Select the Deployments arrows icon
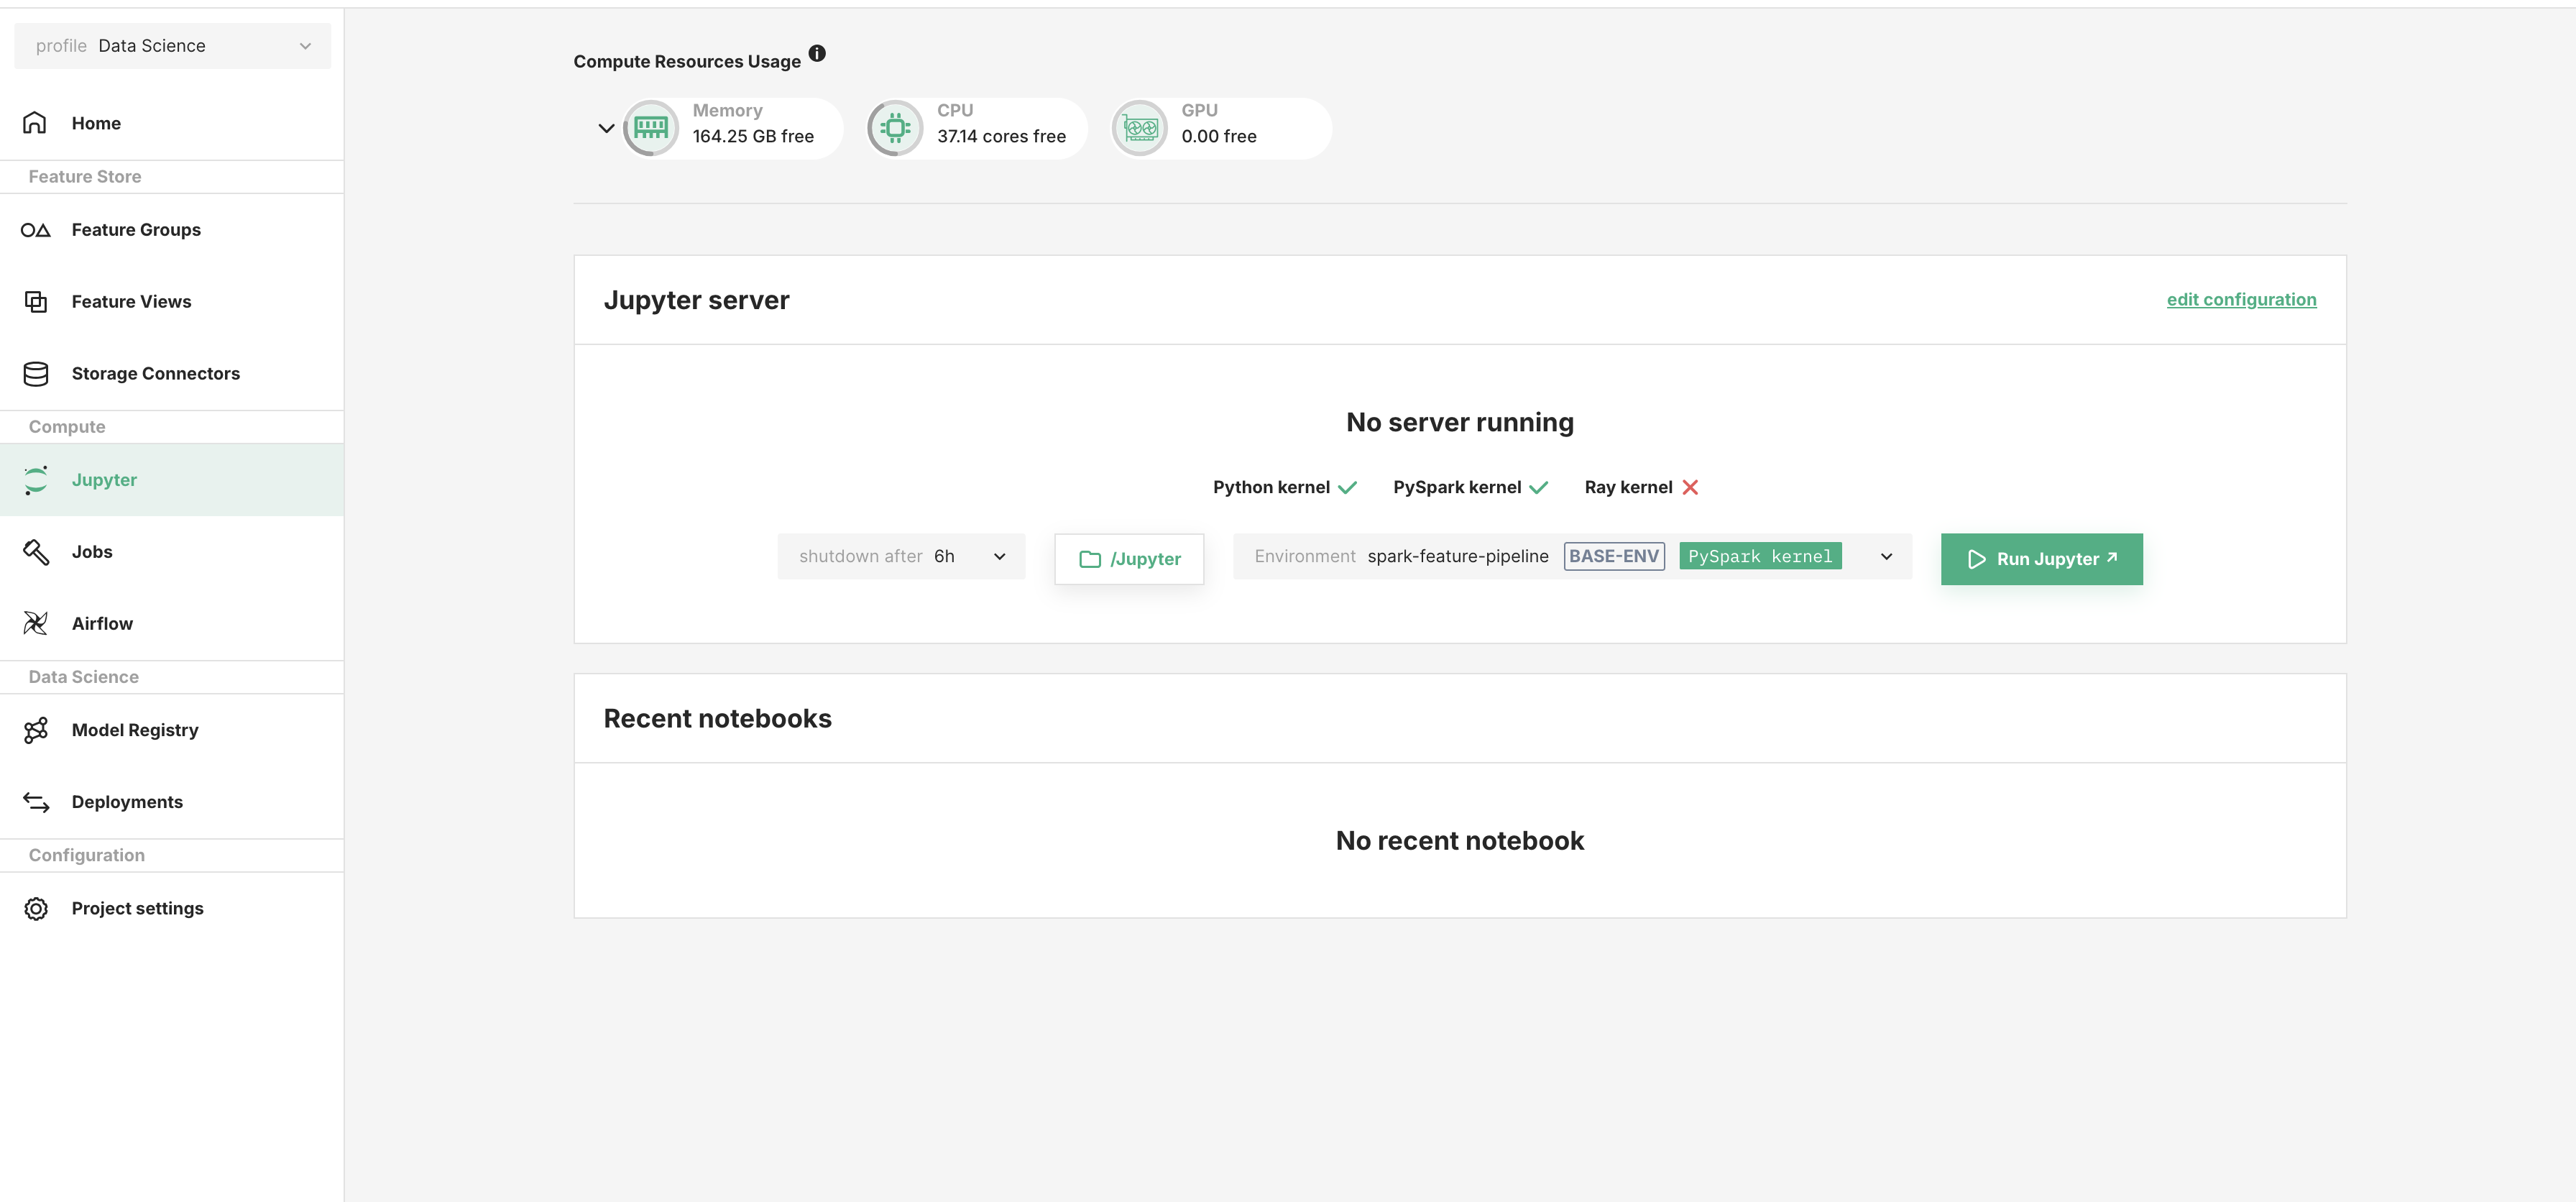 tap(36, 801)
